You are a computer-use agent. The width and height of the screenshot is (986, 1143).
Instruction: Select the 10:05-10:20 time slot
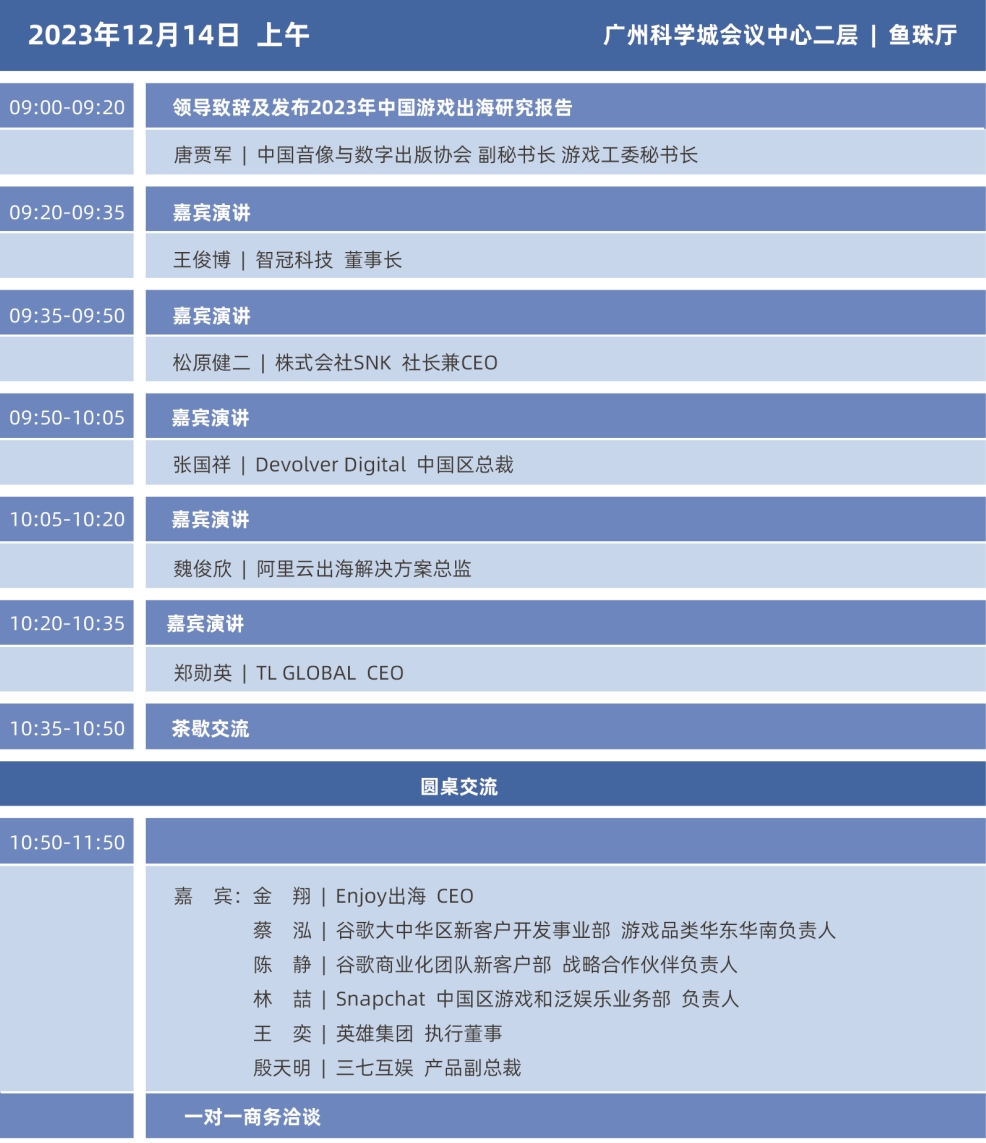(x=67, y=519)
